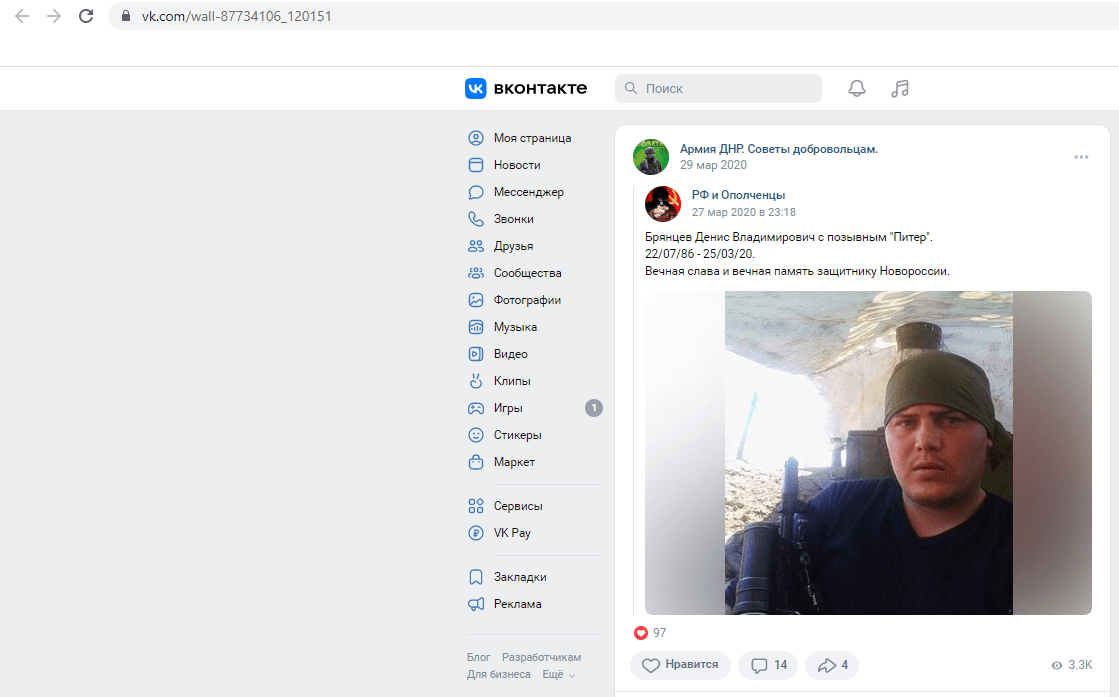Open the Сервисы grid icon
Screen dimensions: 1119x697
(x=476, y=506)
